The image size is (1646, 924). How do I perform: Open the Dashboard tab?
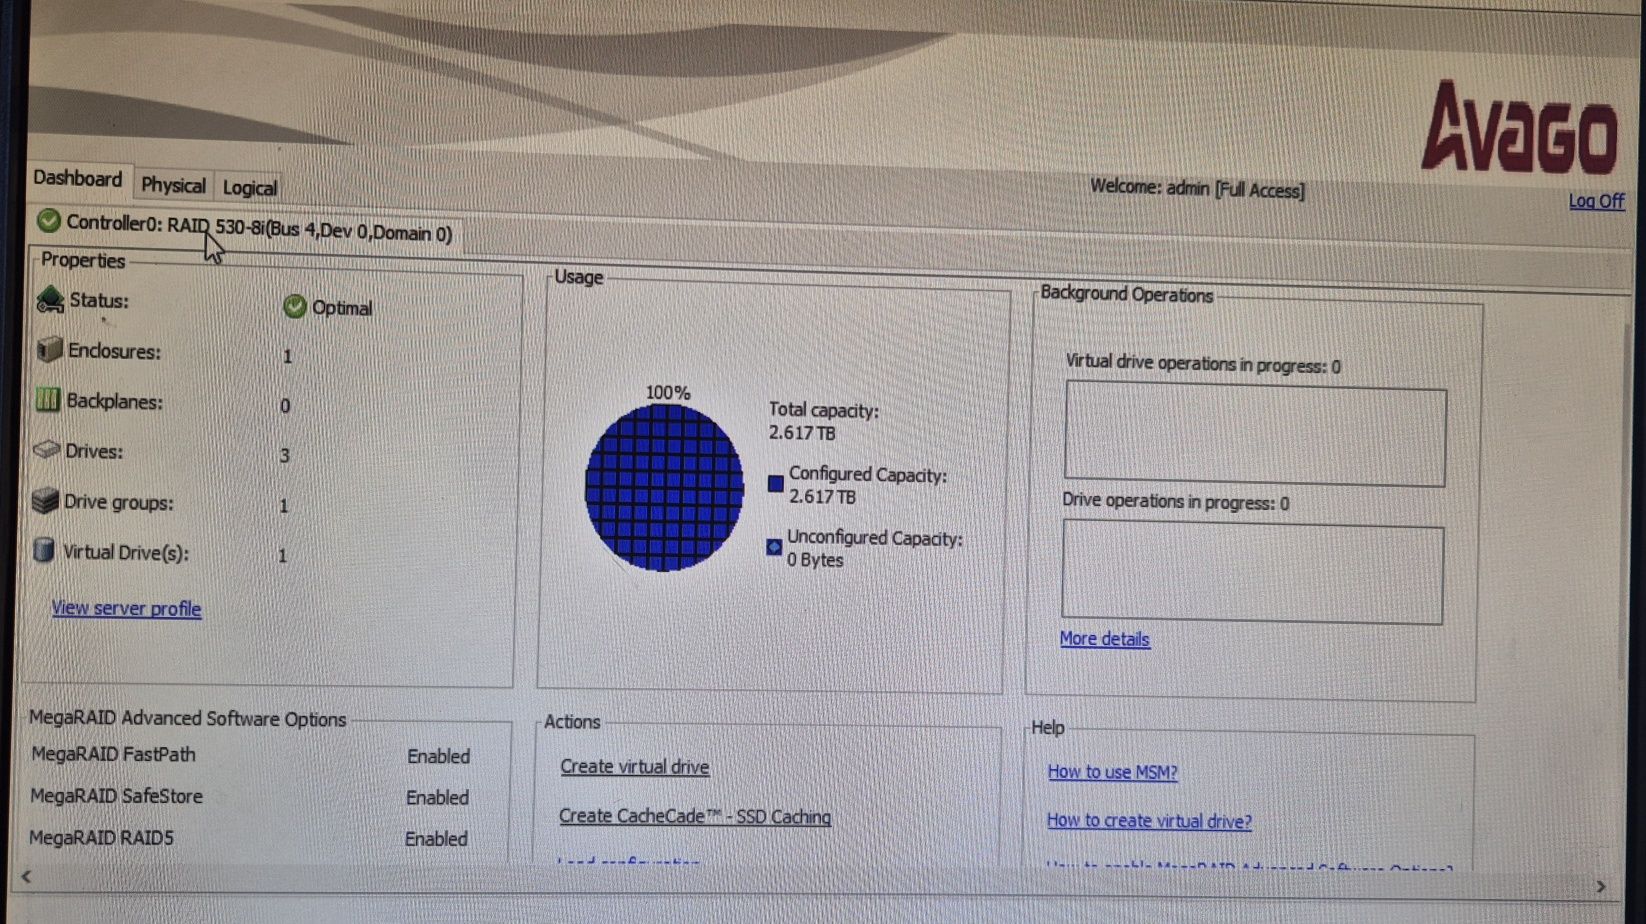pos(78,179)
